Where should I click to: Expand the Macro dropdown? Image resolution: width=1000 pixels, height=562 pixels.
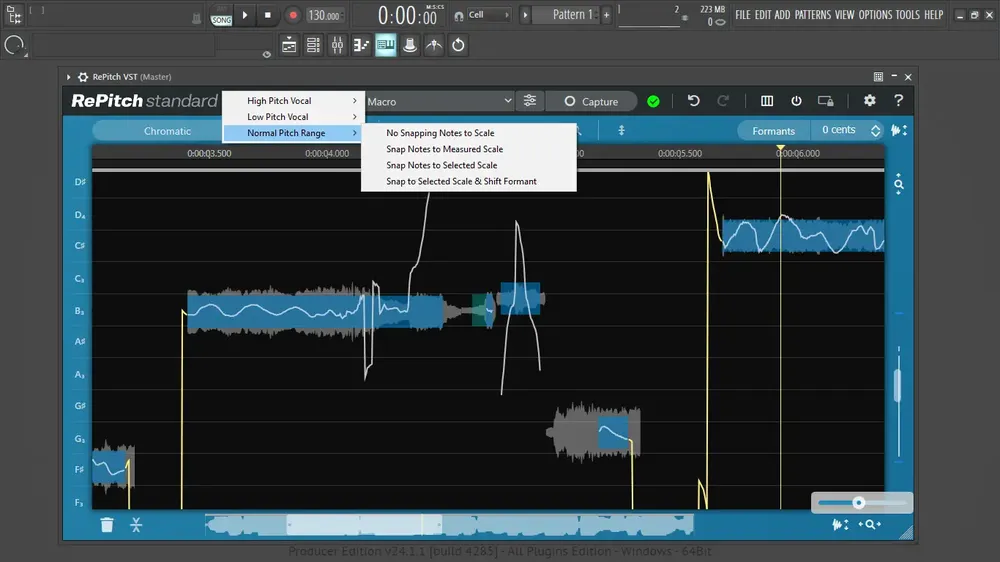[x=439, y=101]
